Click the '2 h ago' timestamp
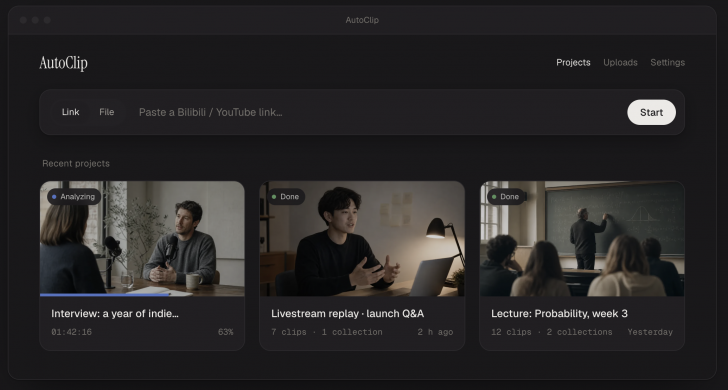 (435, 332)
